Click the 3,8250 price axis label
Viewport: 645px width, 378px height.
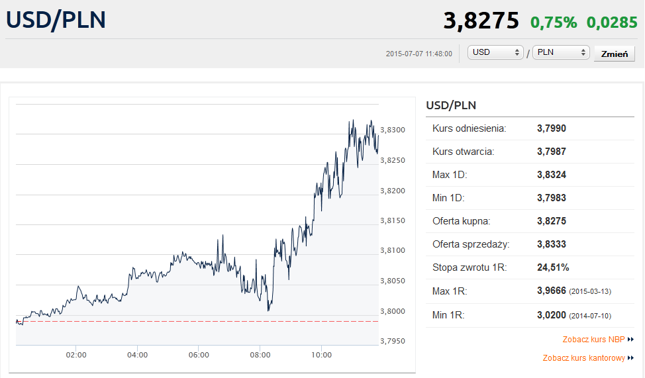click(x=392, y=160)
